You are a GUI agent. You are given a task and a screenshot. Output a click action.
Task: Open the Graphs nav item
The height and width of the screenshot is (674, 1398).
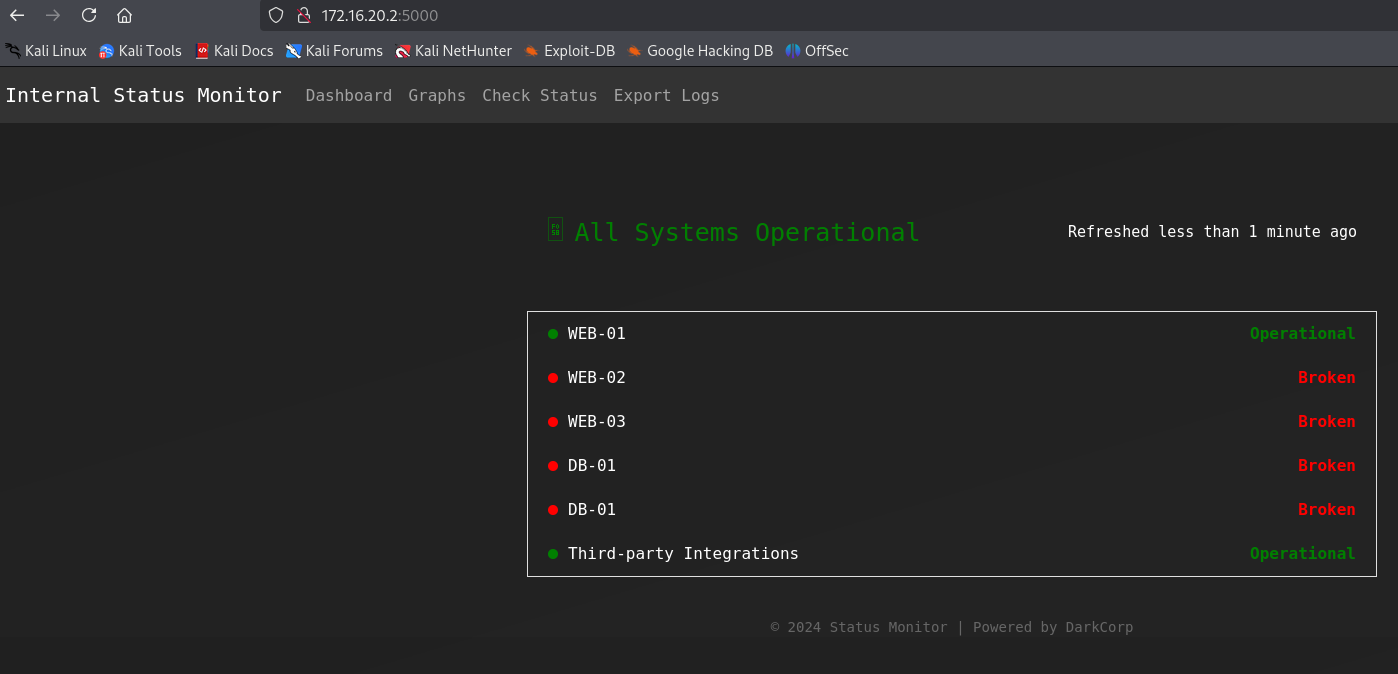pyautogui.click(x=437, y=95)
